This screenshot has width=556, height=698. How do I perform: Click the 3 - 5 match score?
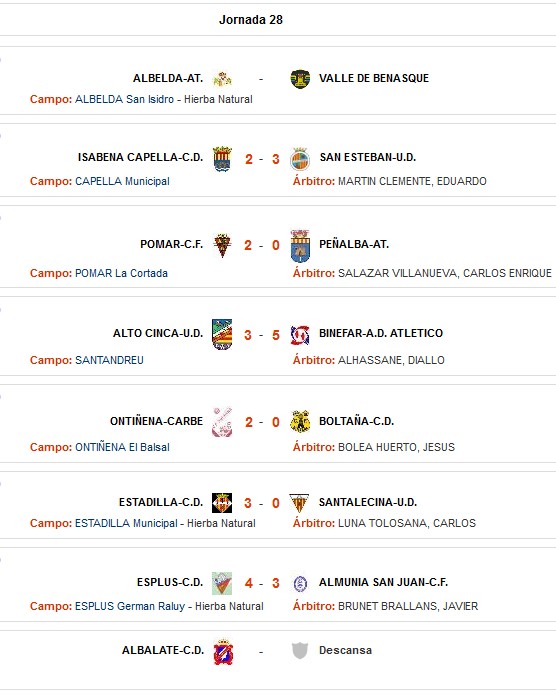click(x=262, y=335)
